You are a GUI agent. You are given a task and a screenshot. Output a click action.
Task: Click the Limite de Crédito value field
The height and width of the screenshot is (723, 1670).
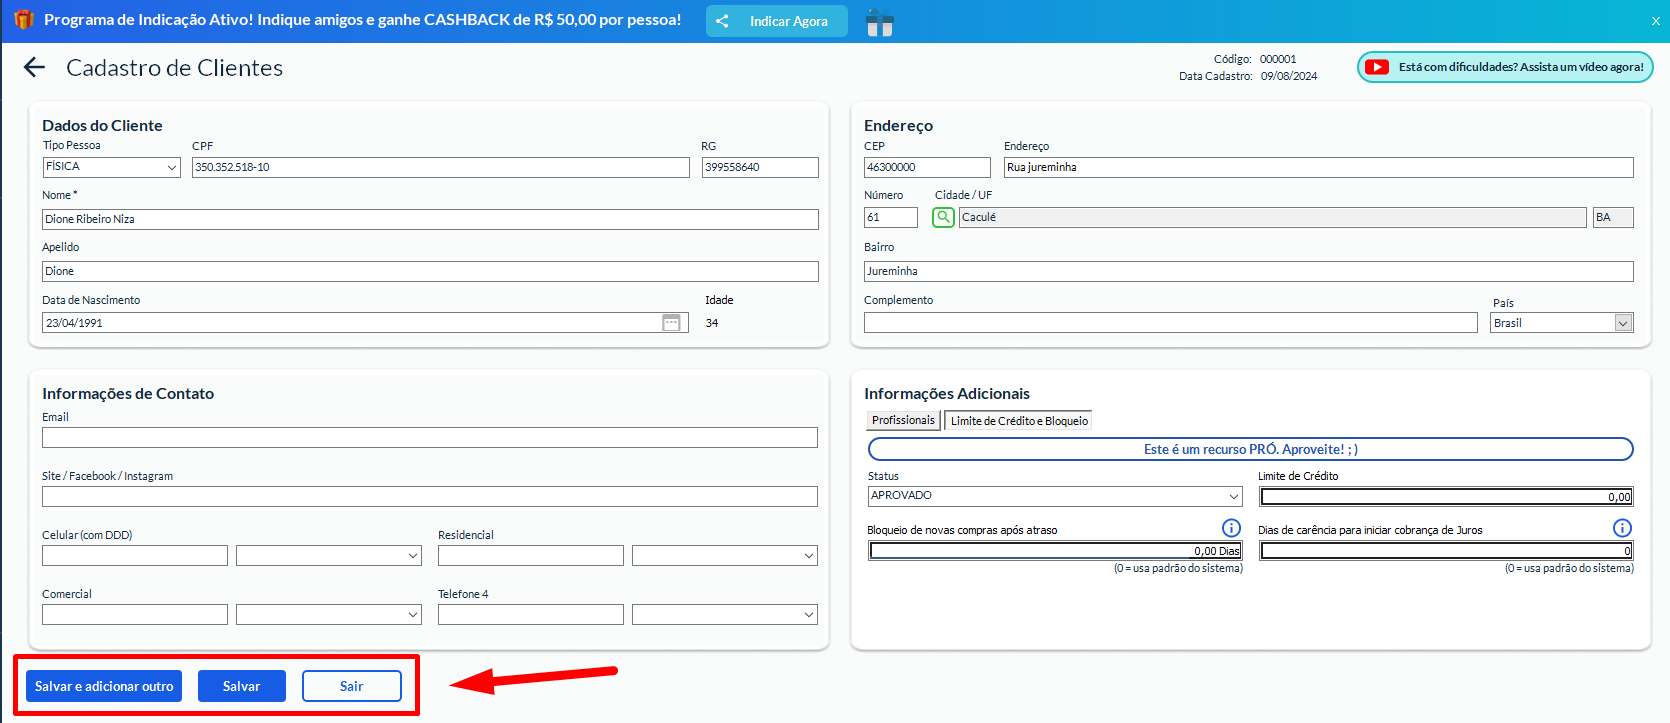tap(1445, 497)
